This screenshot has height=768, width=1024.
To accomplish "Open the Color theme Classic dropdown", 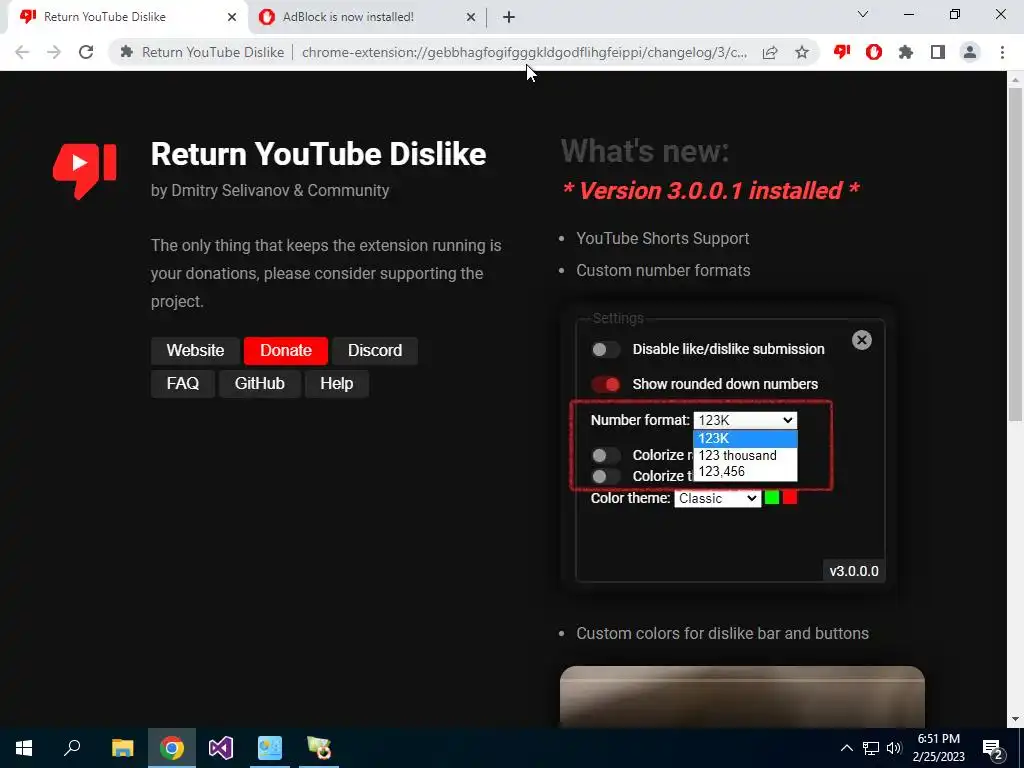I will pyautogui.click(x=717, y=498).
